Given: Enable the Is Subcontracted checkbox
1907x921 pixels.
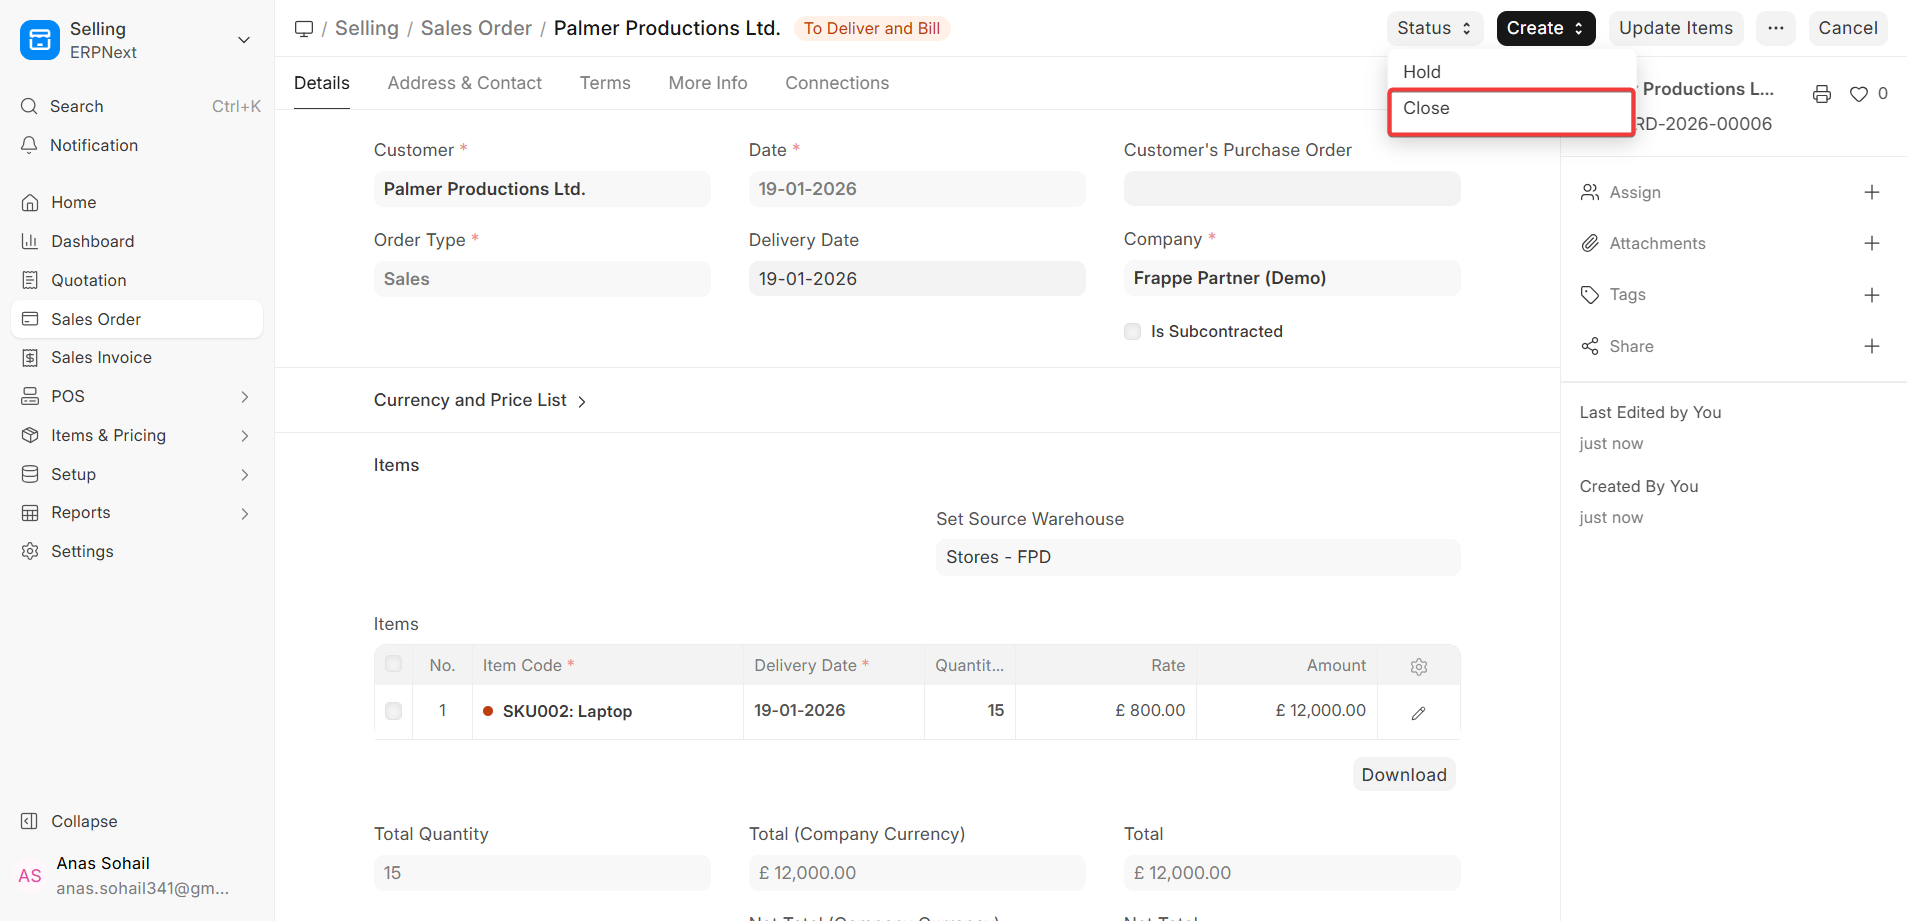Looking at the screenshot, I should (1131, 331).
